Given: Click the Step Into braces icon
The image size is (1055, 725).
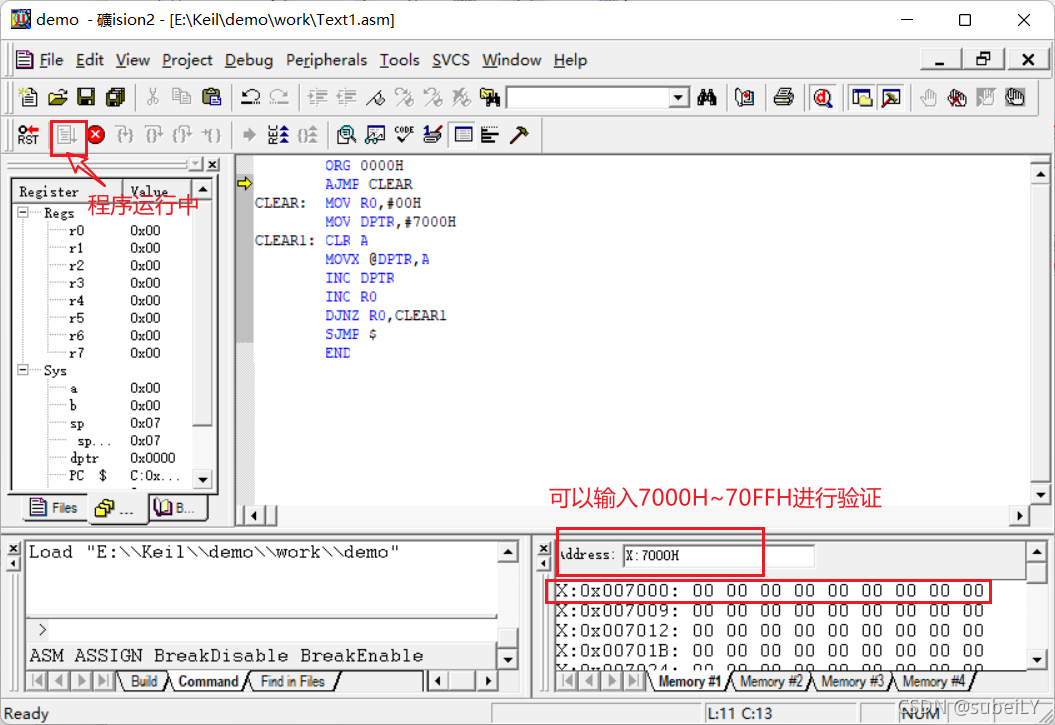Looking at the screenshot, I should coord(124,135).
